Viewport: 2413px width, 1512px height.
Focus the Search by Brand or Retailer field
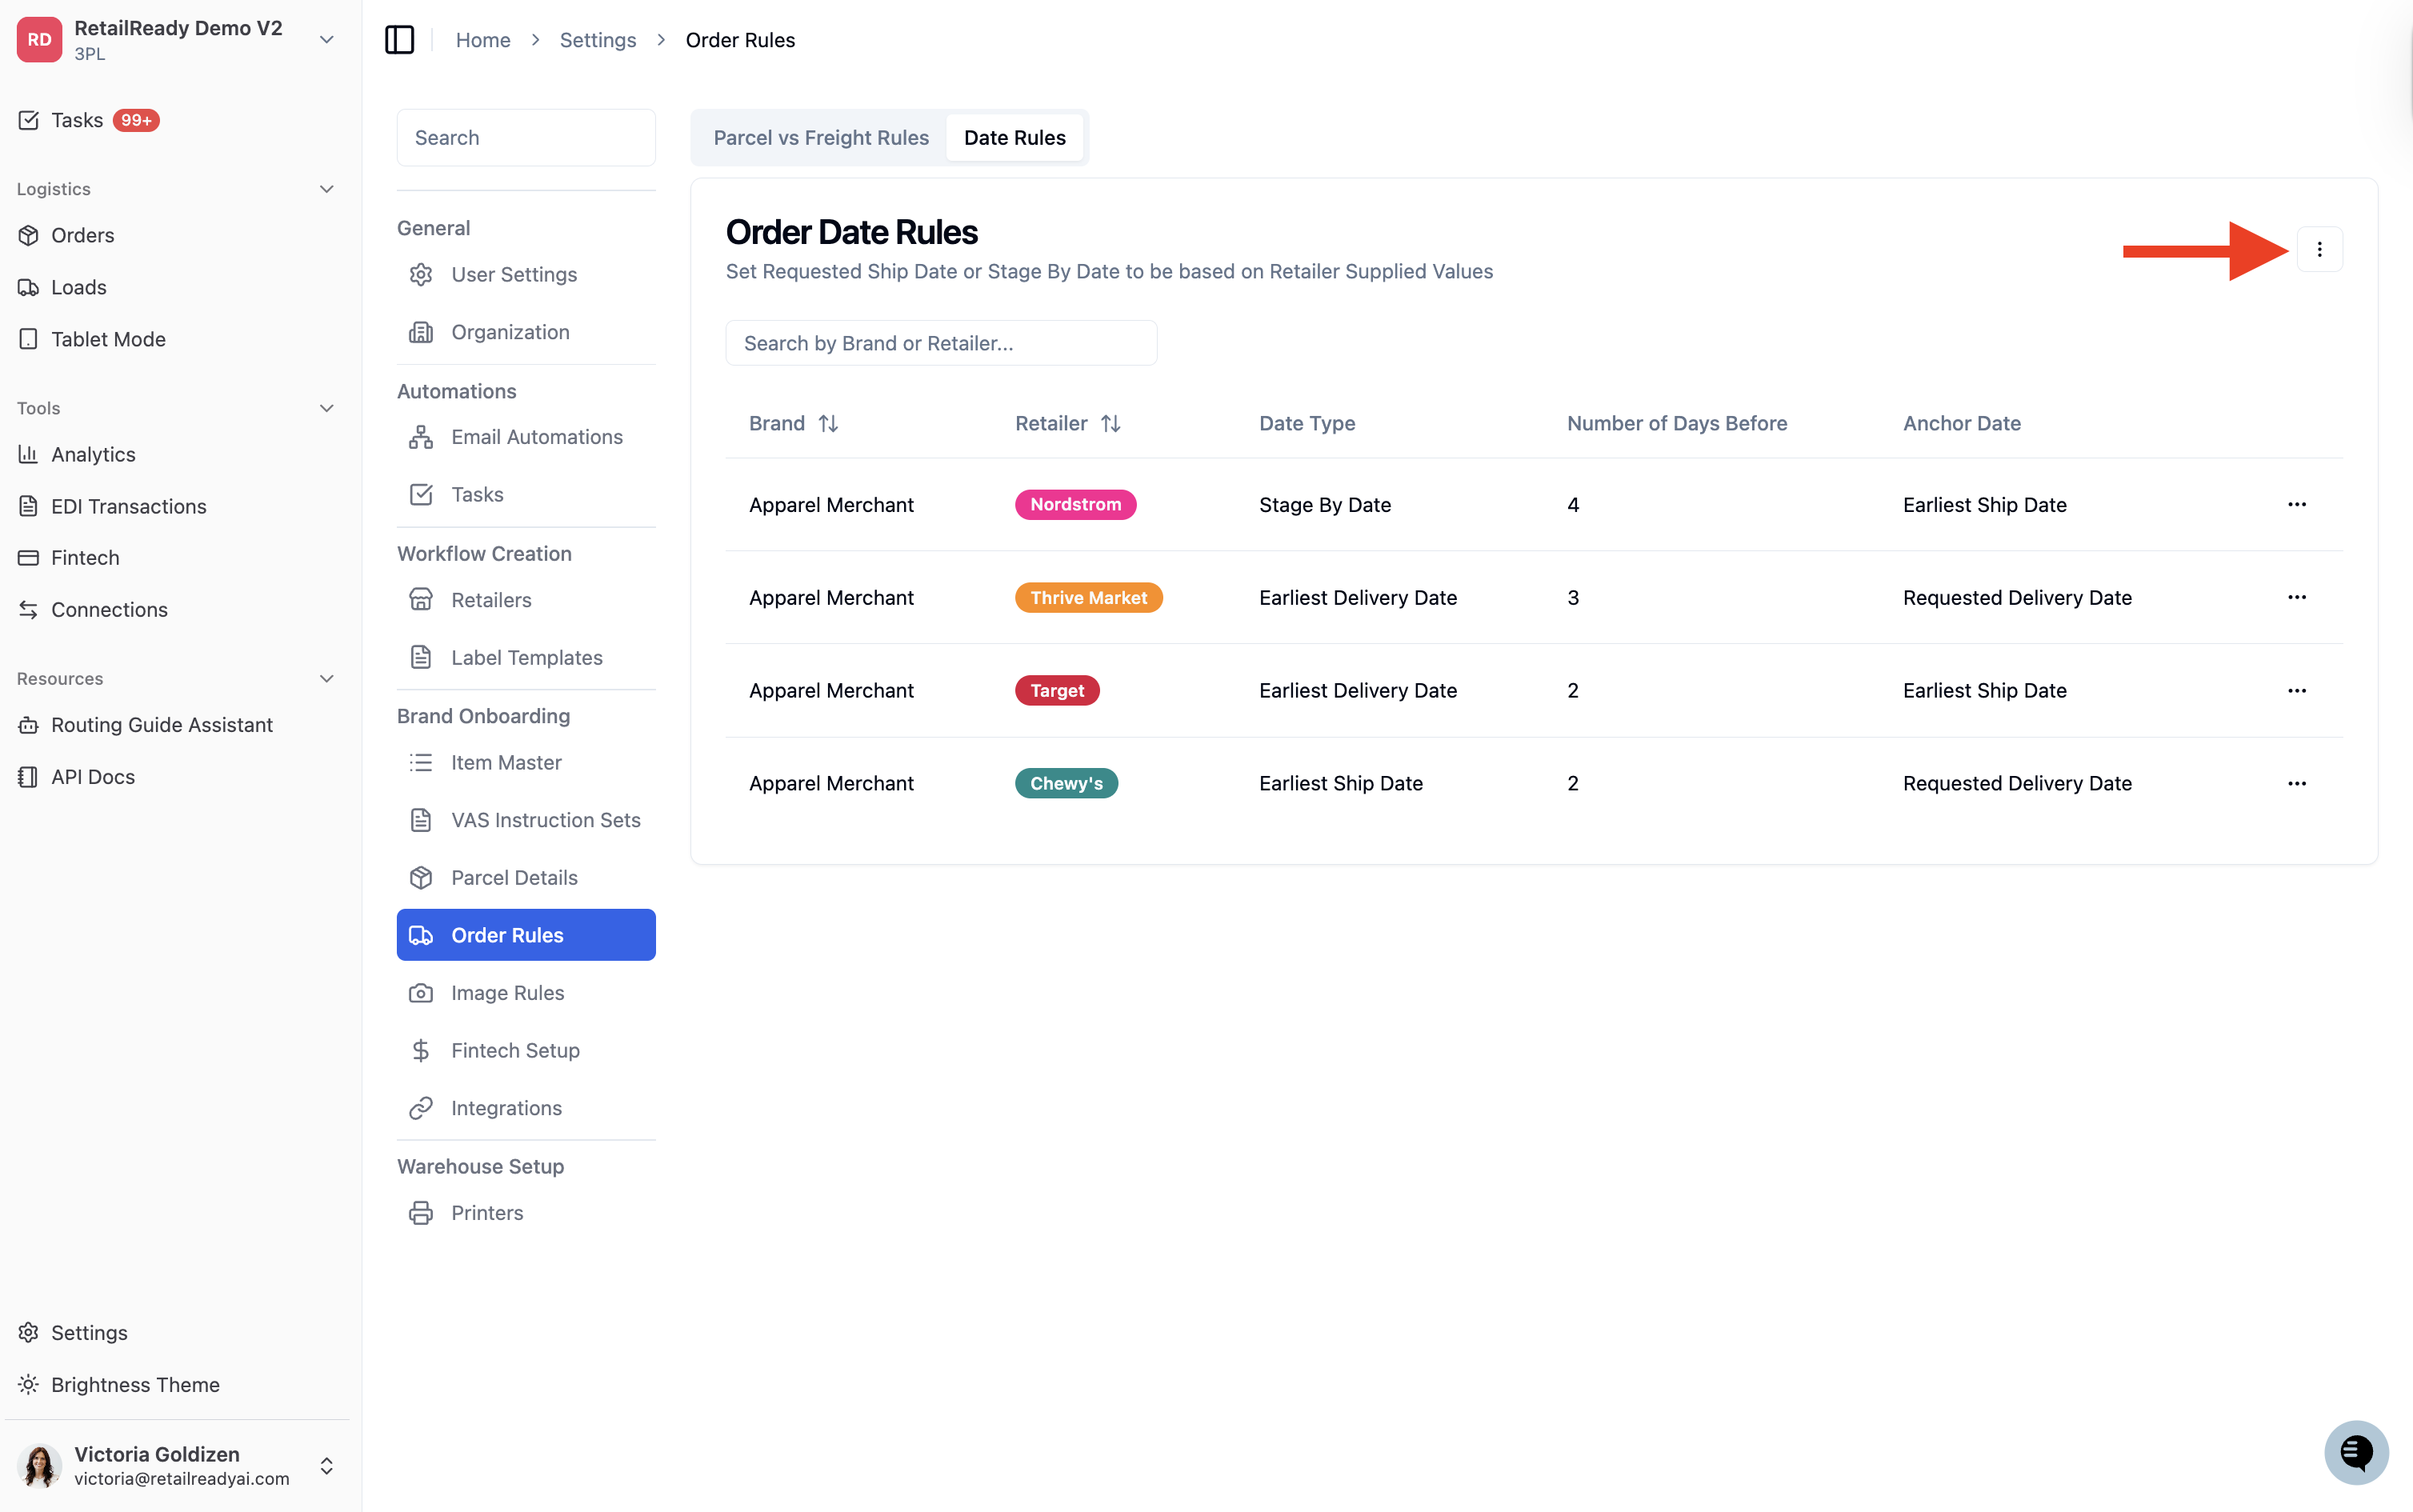(x=941, y=343)
